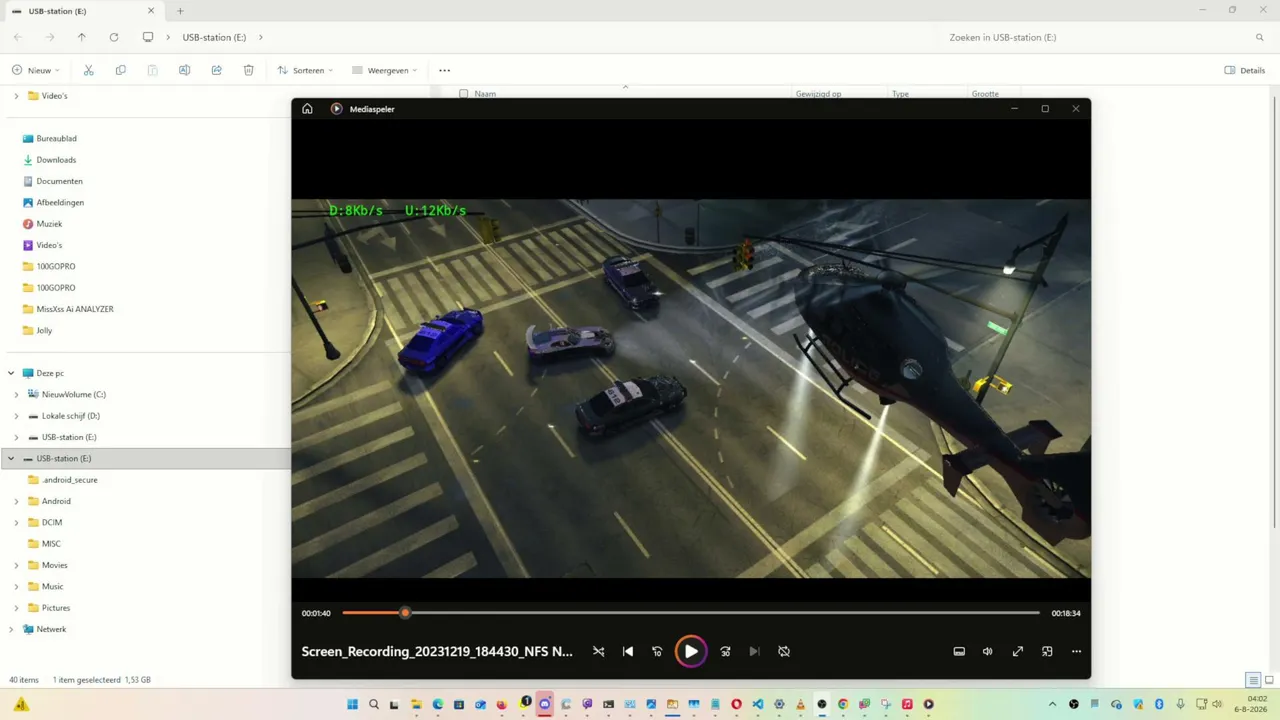Go up one folder level in Explorer
The width and height of the screenshot is (1280, 720).
click(x=82, y=37)
